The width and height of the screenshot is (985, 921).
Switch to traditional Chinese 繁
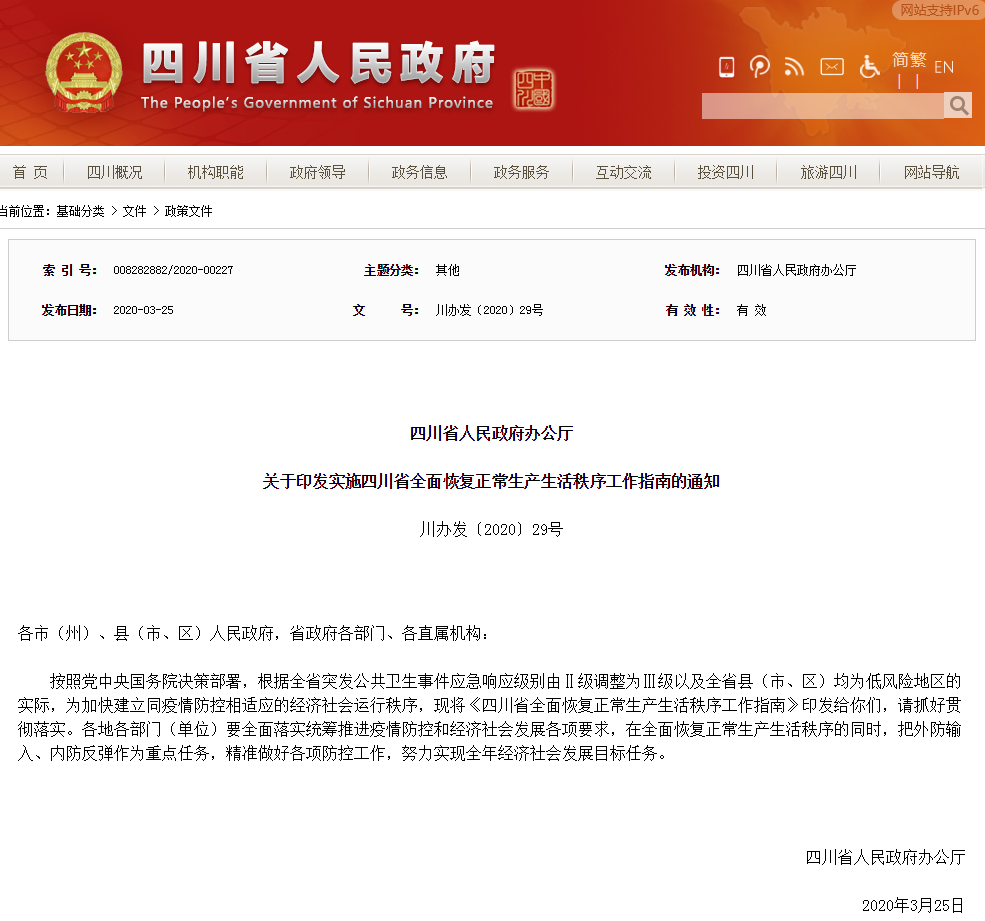coord(918,60)
